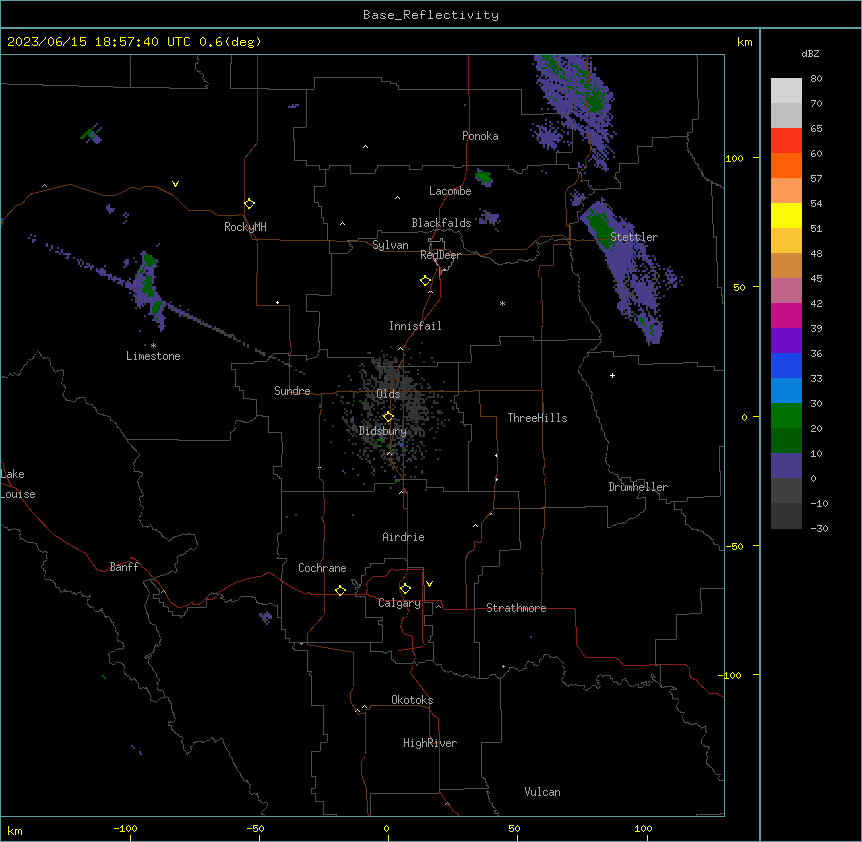Screen dimensions: 862x842
Task: Pick the light gray 70-80 dBZ swatch
Action: pos(786,91)
